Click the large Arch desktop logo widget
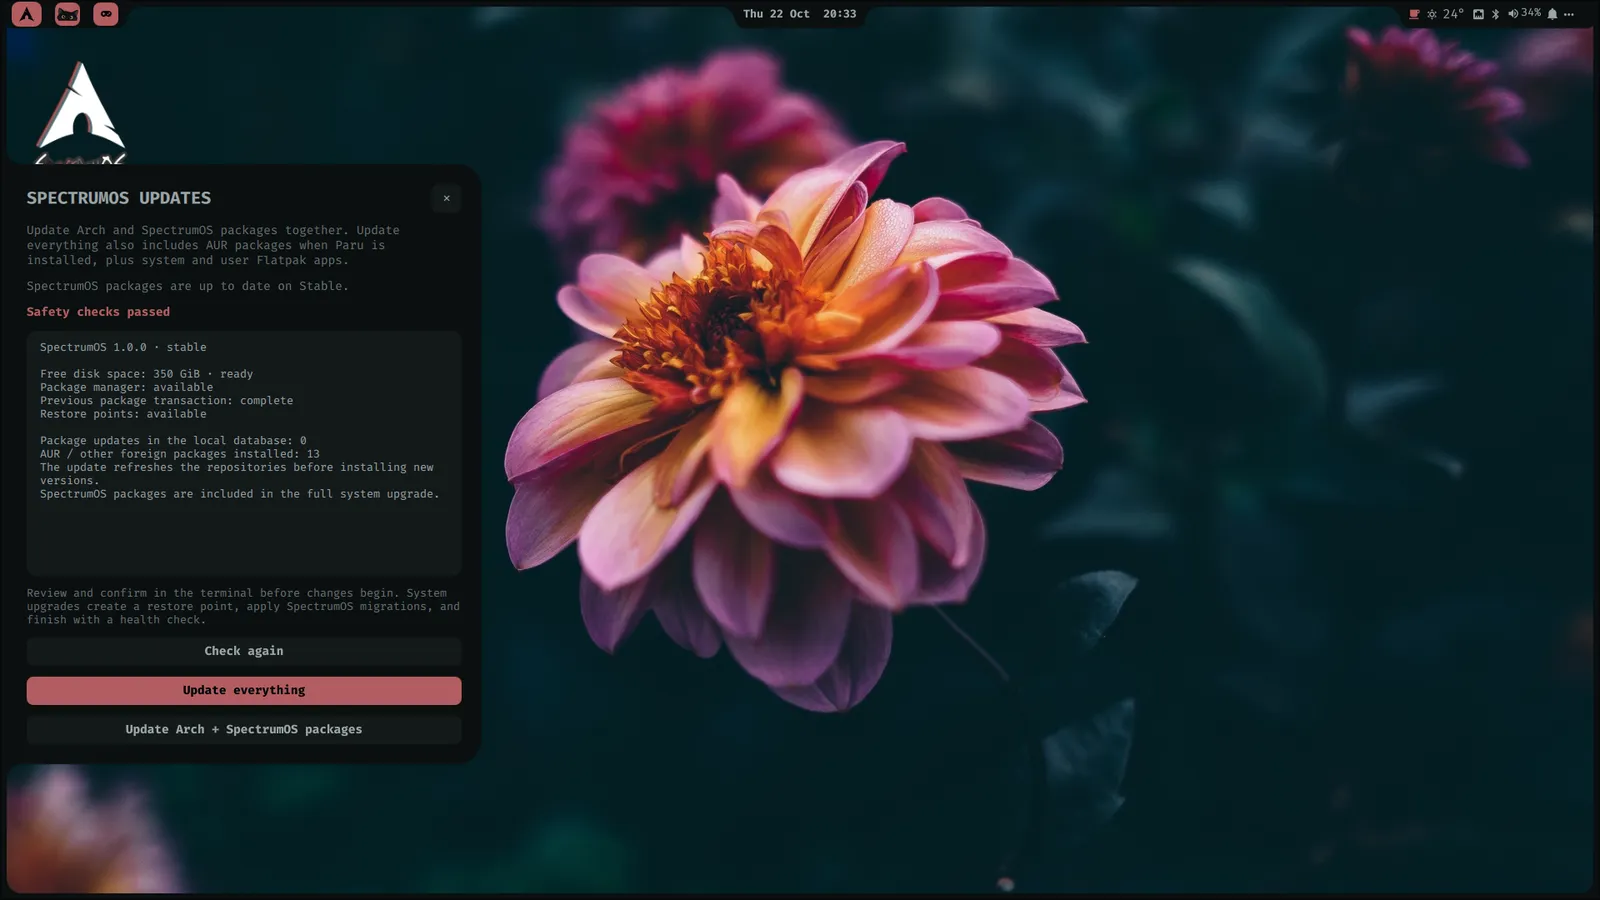1600x900 pixels. coord(81,112)
